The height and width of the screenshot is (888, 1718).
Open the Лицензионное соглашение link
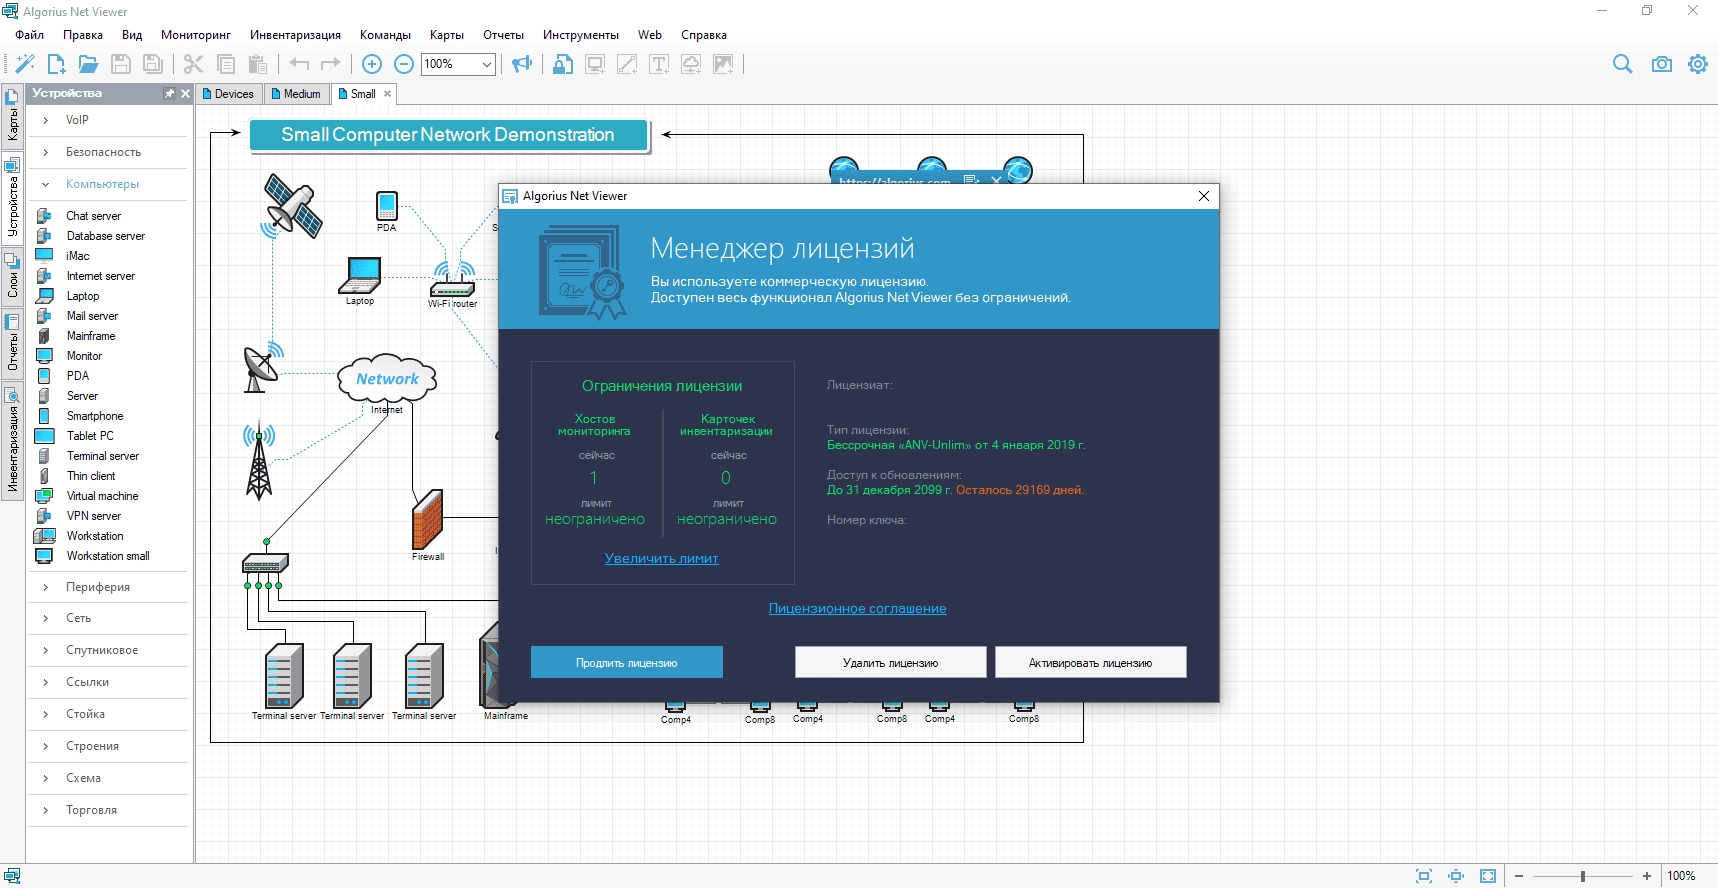point(857,609)
